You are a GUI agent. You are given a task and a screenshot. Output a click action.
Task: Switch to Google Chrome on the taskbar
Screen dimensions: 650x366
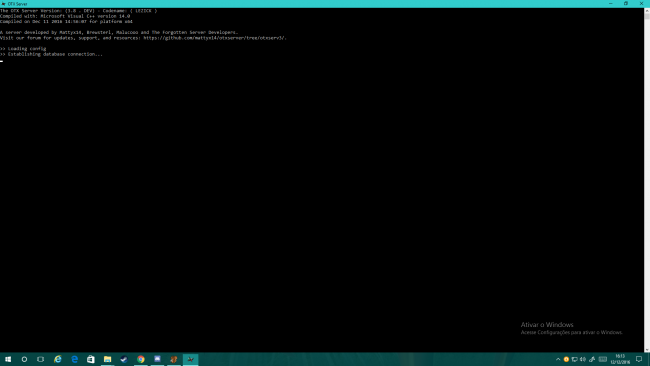pos(141,359)
